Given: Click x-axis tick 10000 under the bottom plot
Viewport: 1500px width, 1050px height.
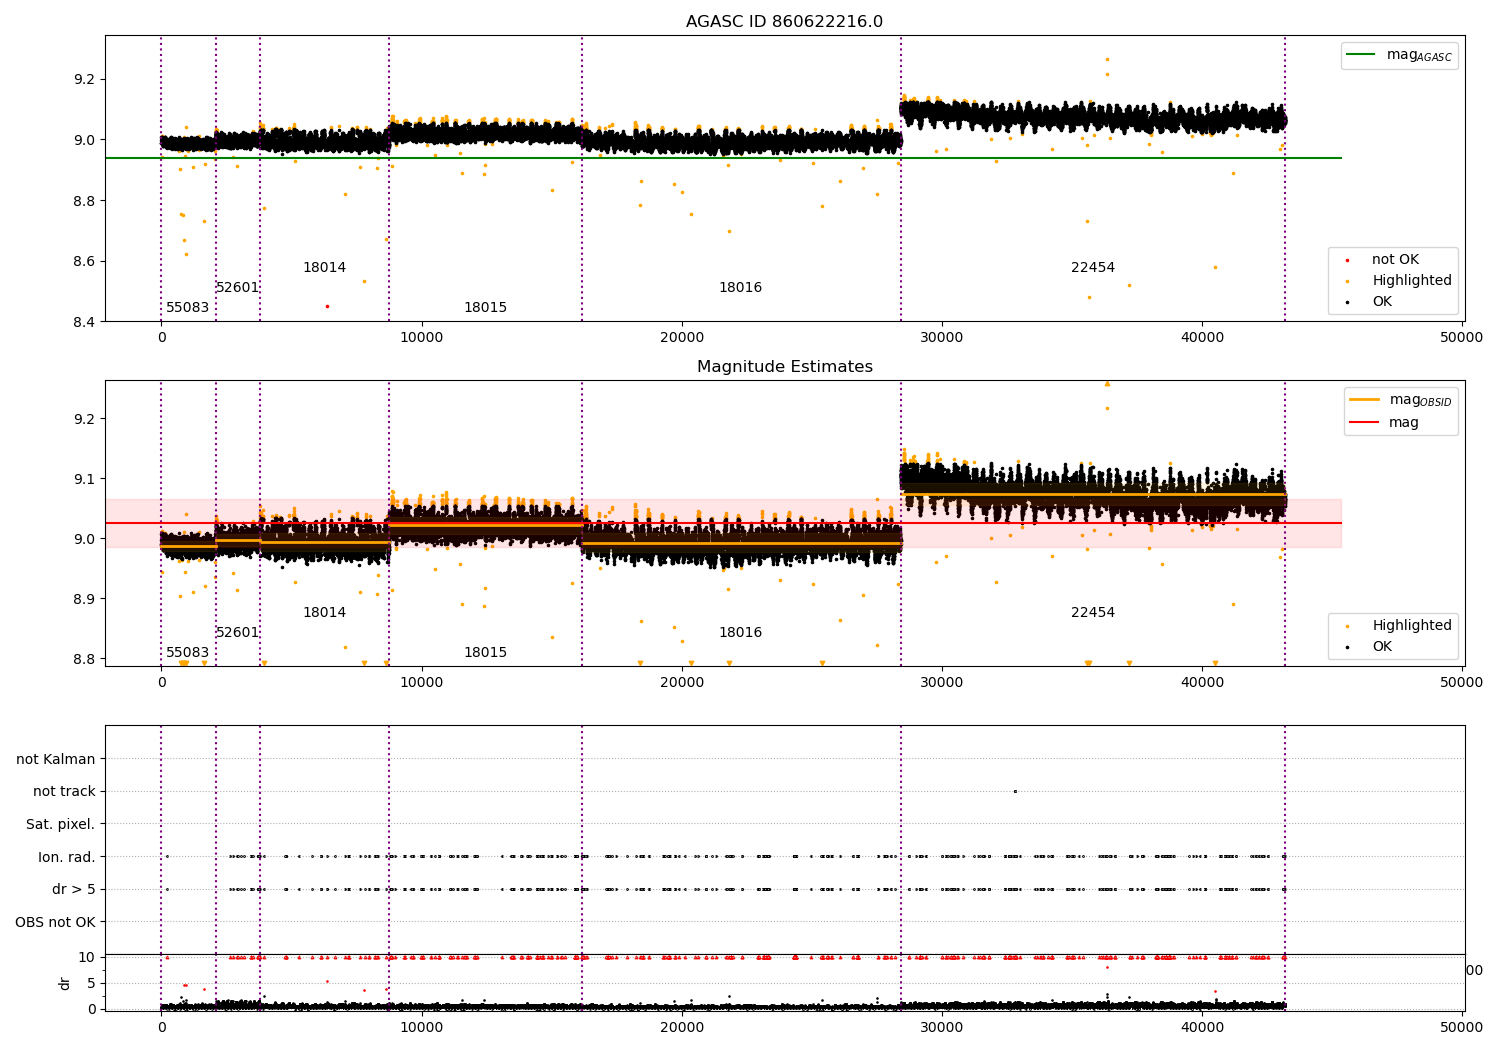Looking at the screenshot, I should [422, 1027].
